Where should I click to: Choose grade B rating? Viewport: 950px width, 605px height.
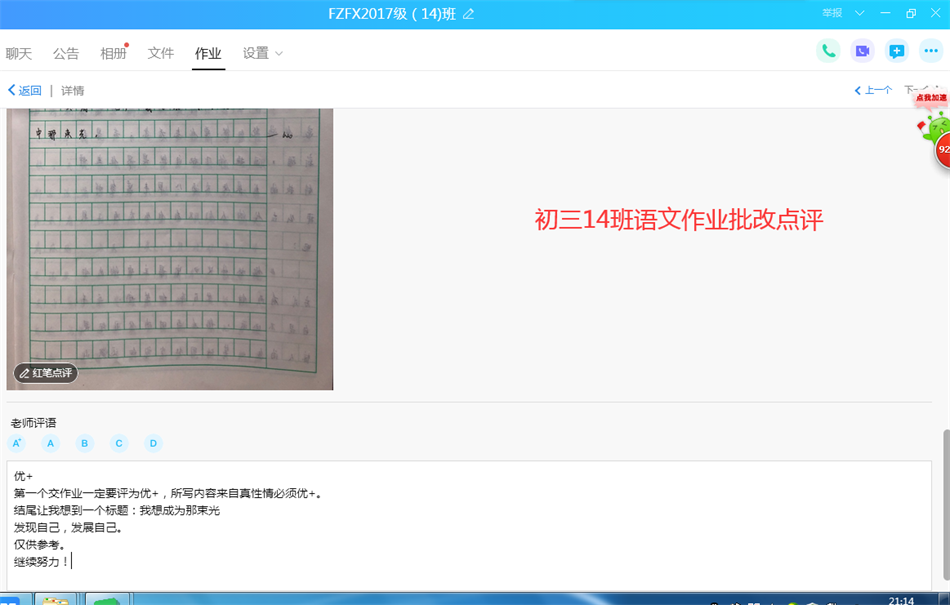pyautogui.click(x=85, y=443)
